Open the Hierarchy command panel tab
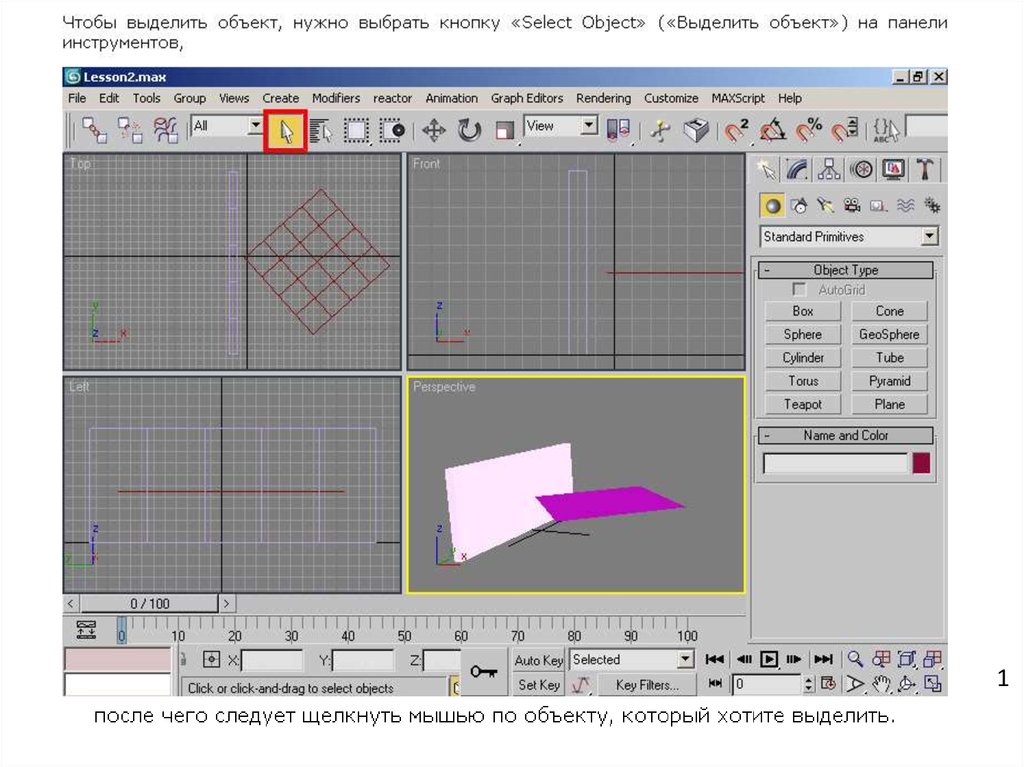This screenshot has width=1024, height=767. (x=827, y=169)
